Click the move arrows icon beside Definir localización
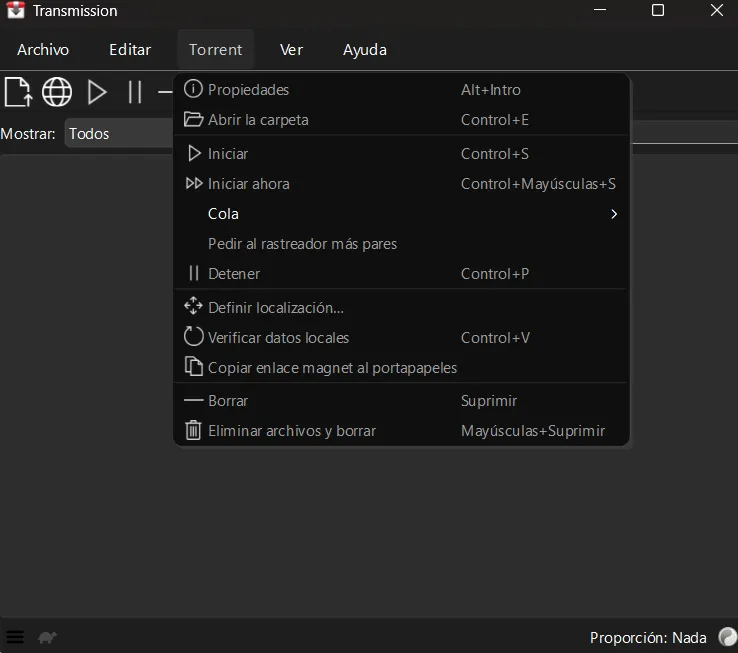Screen dimensions: 738x653 tap(193, 306)
